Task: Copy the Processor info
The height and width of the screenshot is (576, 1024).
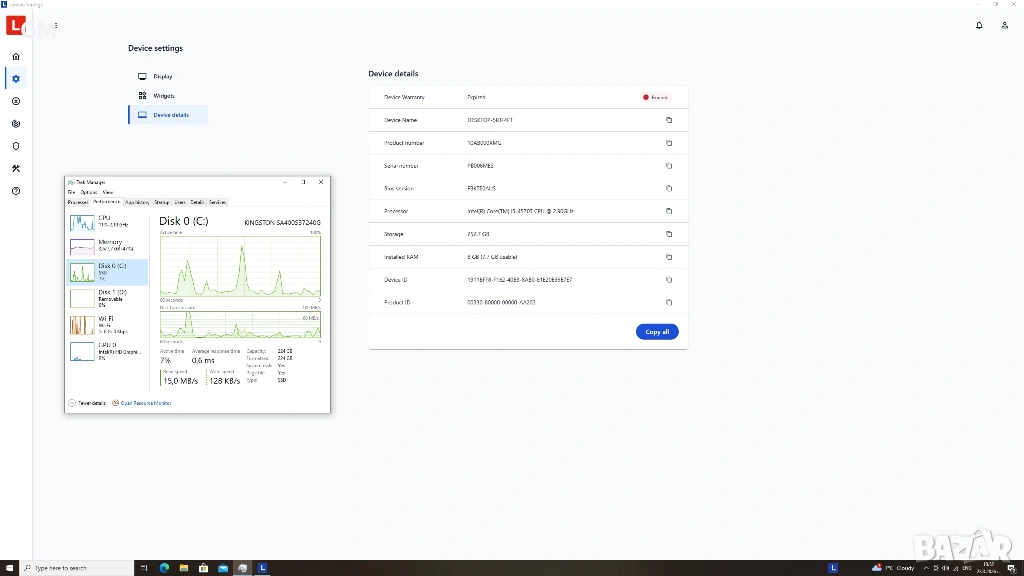Action: pos(669,211)
